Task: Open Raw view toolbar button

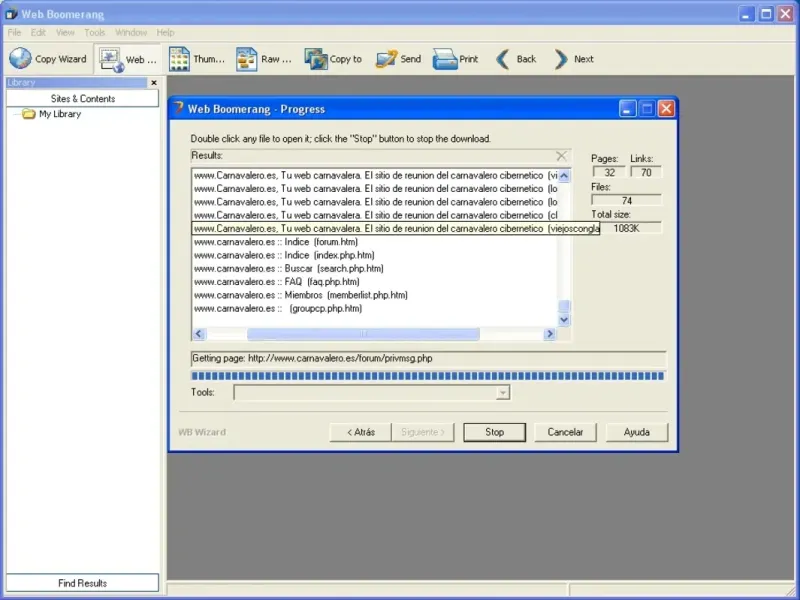Action: pyautogui.click(x=264, y=59)
